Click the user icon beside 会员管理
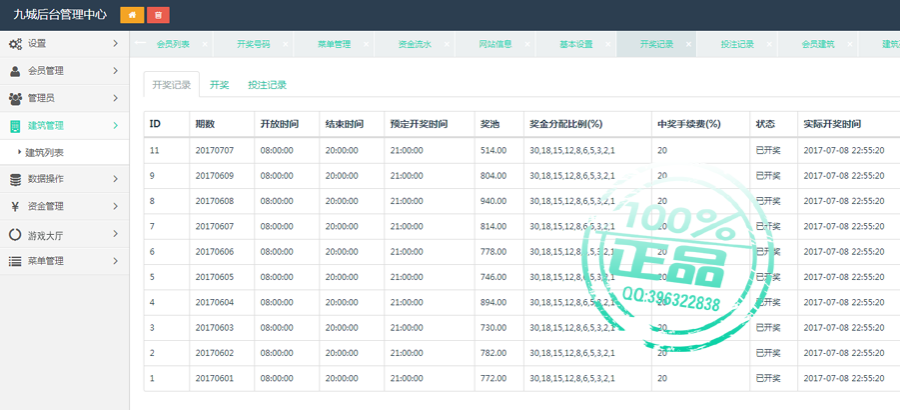The height and width of the screenshot is (410, 900). 15,71
